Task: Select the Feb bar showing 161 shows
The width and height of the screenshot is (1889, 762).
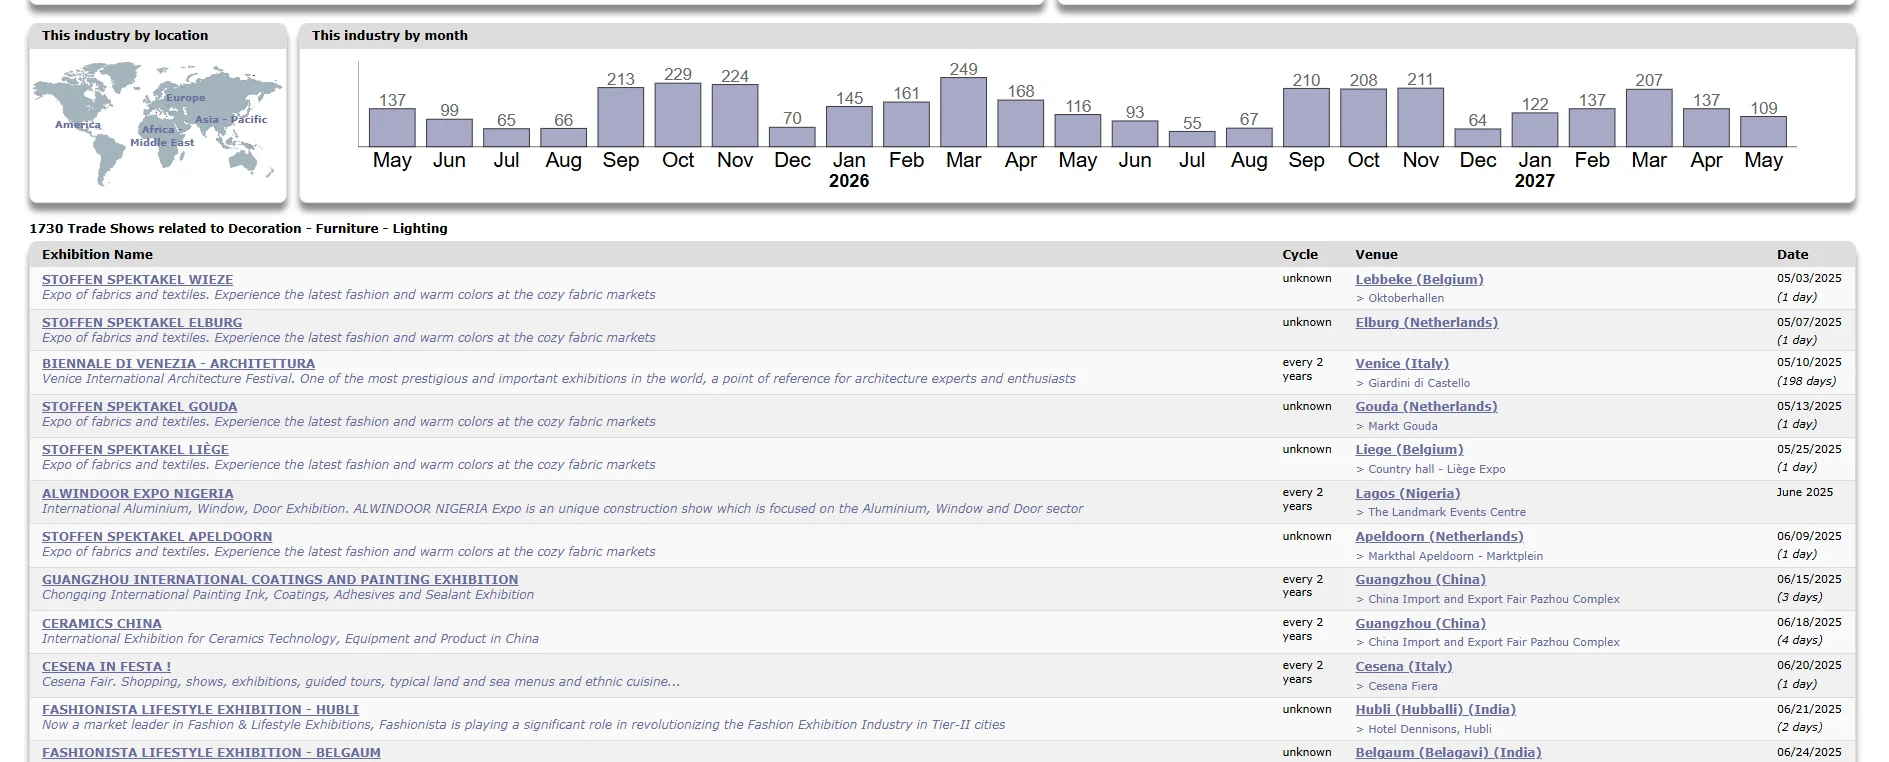Action: (x=906, y=125)
